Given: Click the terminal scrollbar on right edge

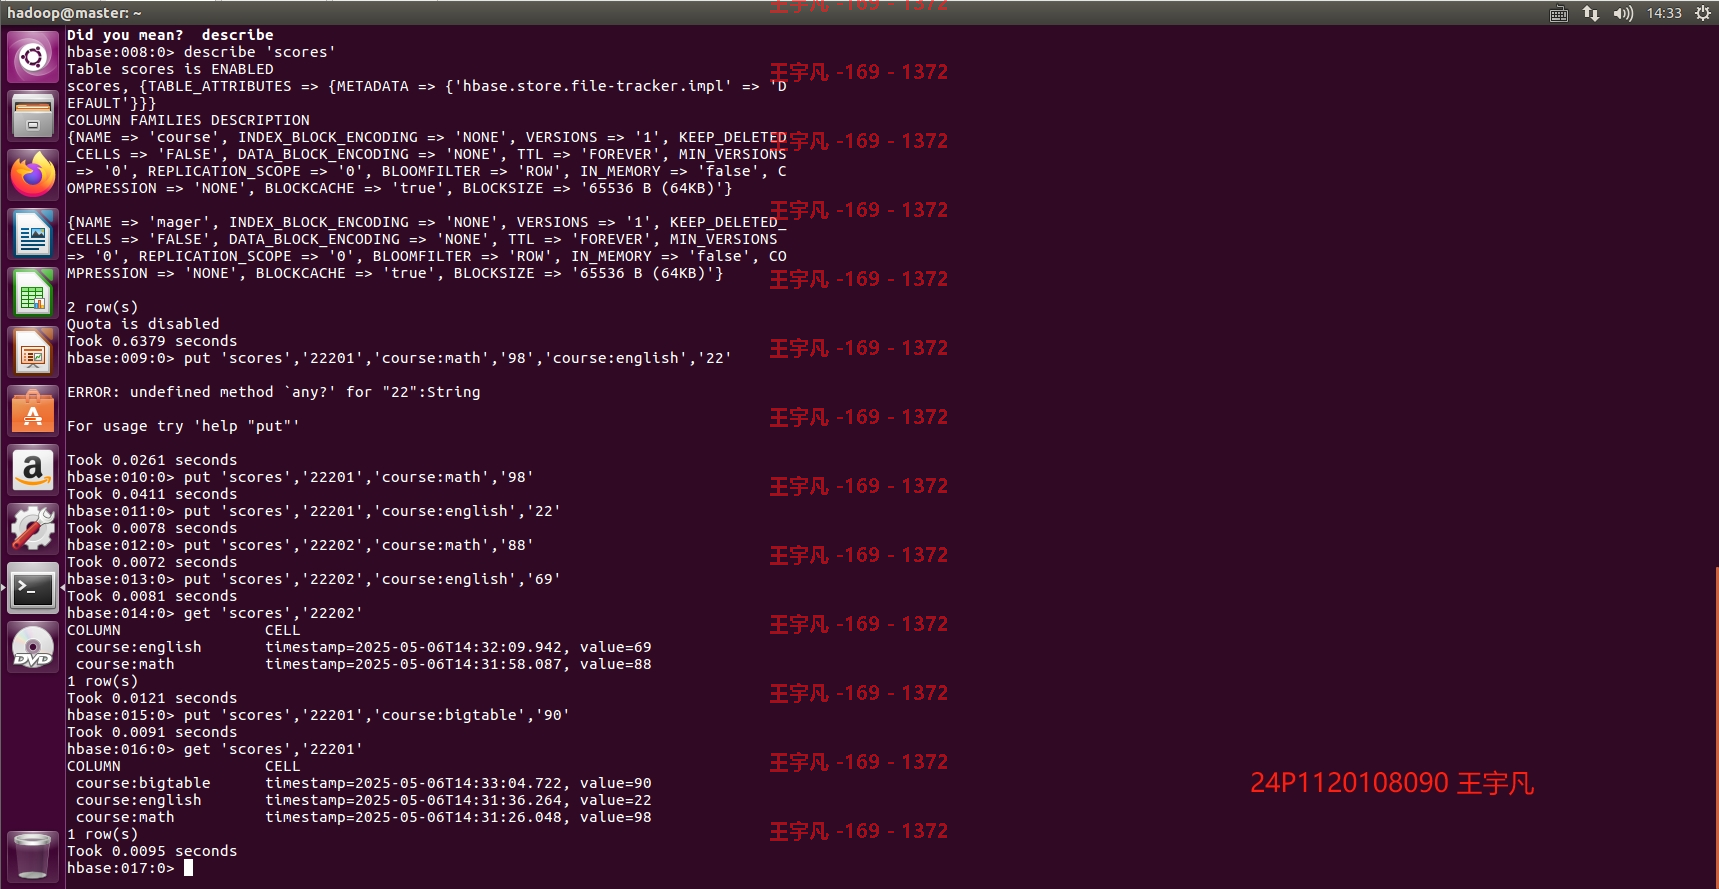Looking at the screenshot, I should (x=1716, y=727).
